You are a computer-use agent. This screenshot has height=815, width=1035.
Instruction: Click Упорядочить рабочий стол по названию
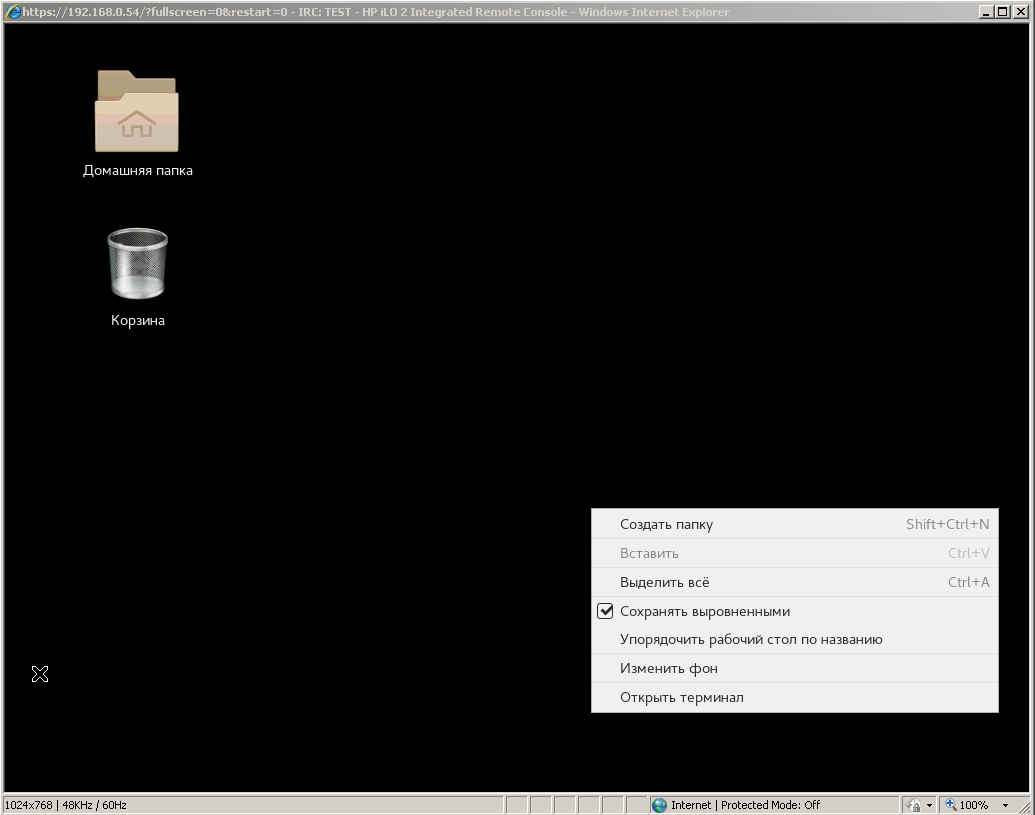(x=751, y=639)
